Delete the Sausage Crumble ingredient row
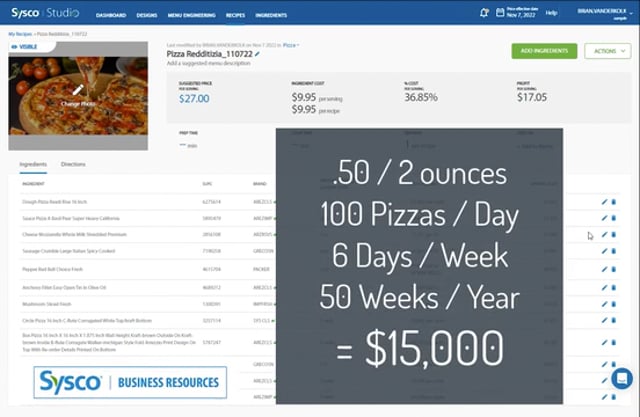Viewport: 640px width, 417px height. tap(613, 251)
